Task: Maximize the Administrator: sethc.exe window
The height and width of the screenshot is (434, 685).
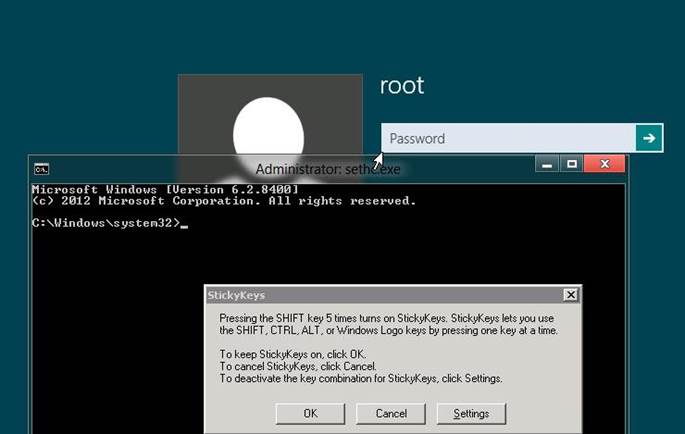Action: coord(571,164)
